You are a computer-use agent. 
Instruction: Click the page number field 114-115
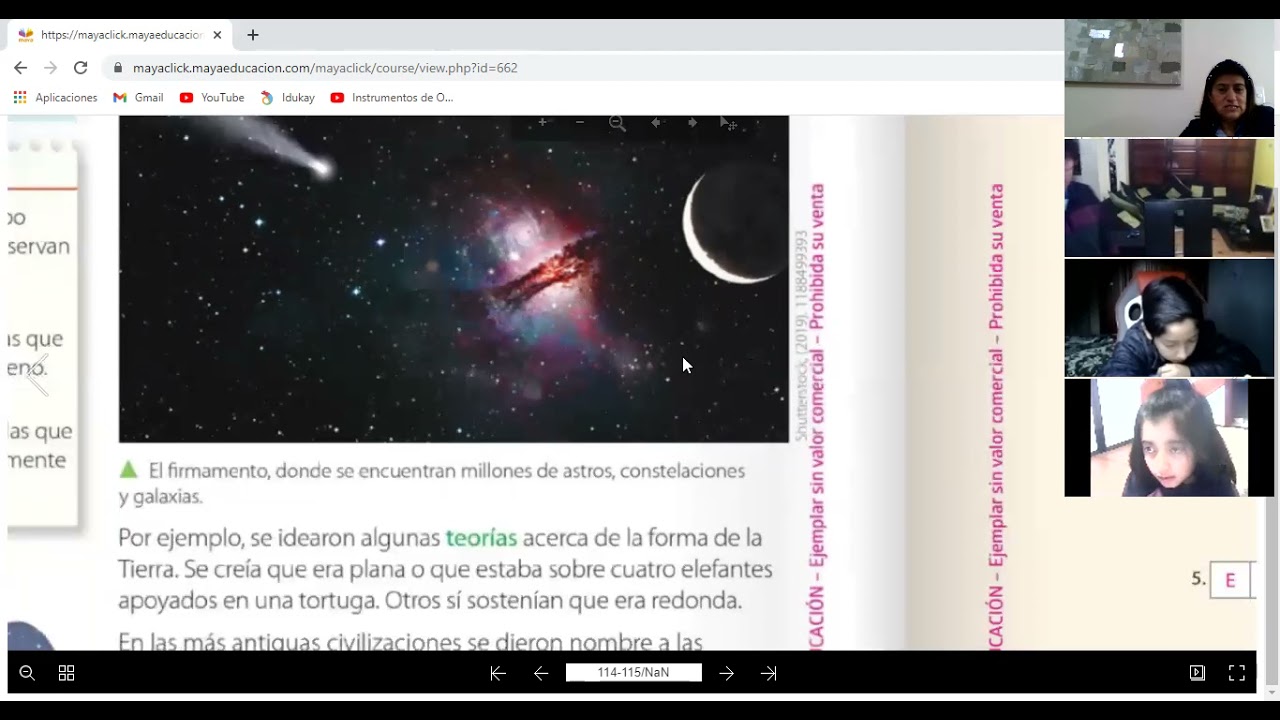pyautogui.click(x=633, y=672)
